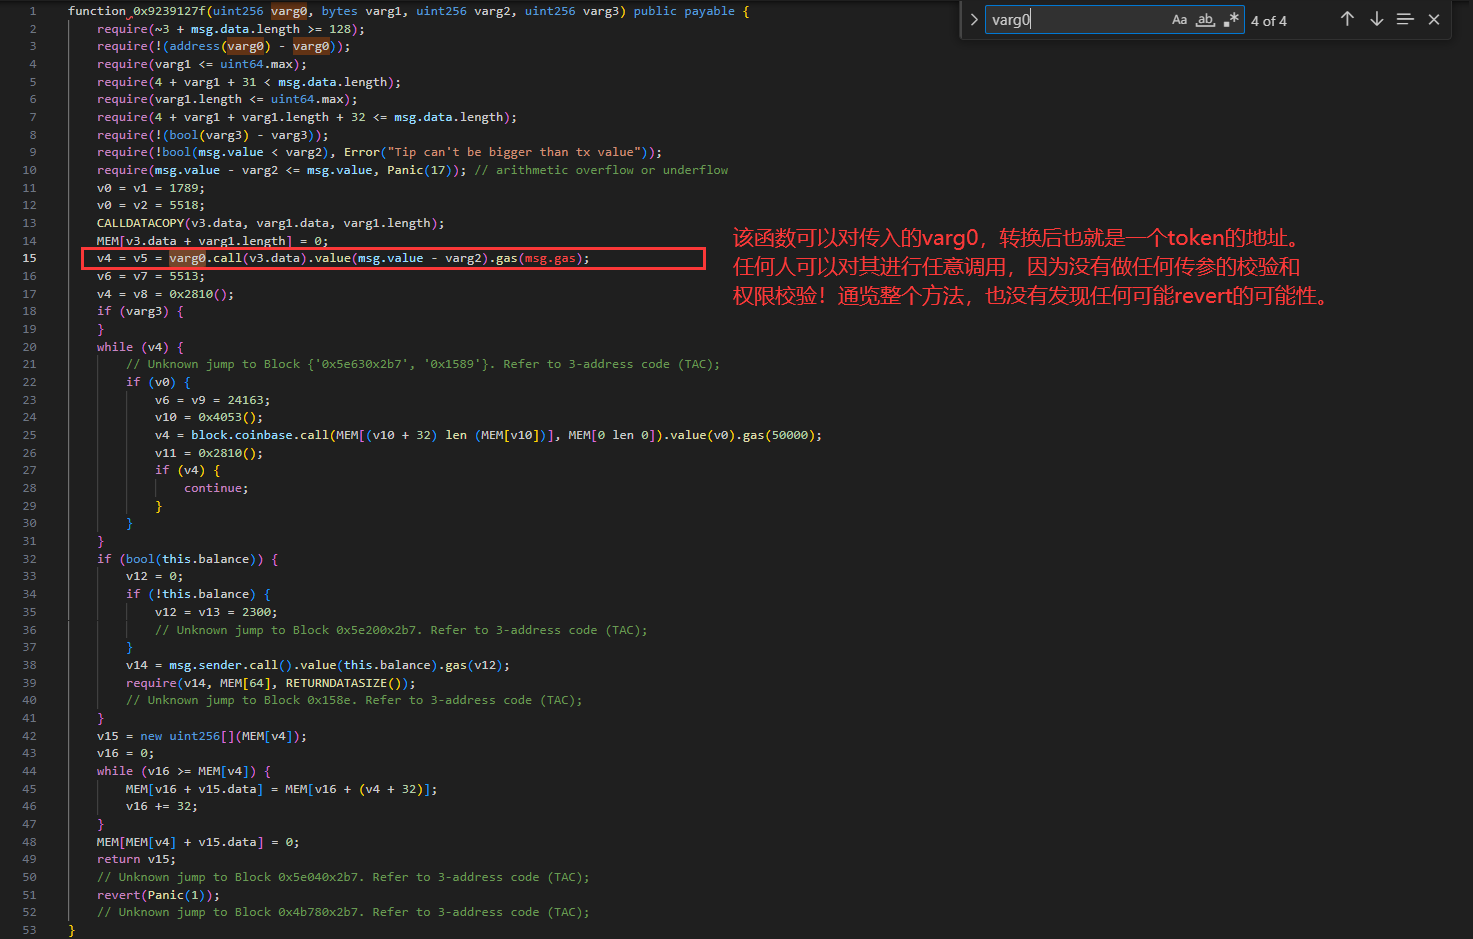This screenshot has width=1473, height=939.
Task: Click the '4 of 4' match counter
Action: pos(1269,21)
